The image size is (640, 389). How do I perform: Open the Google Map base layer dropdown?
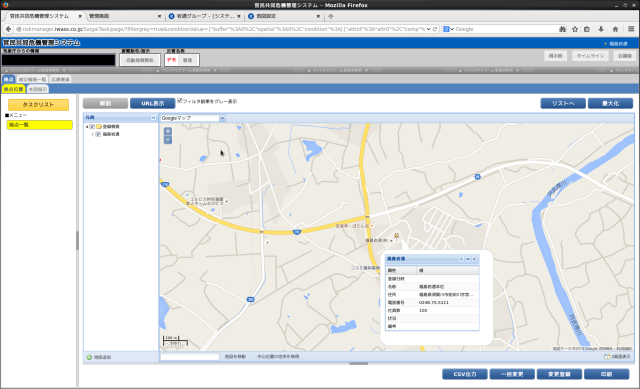[193, 118]
